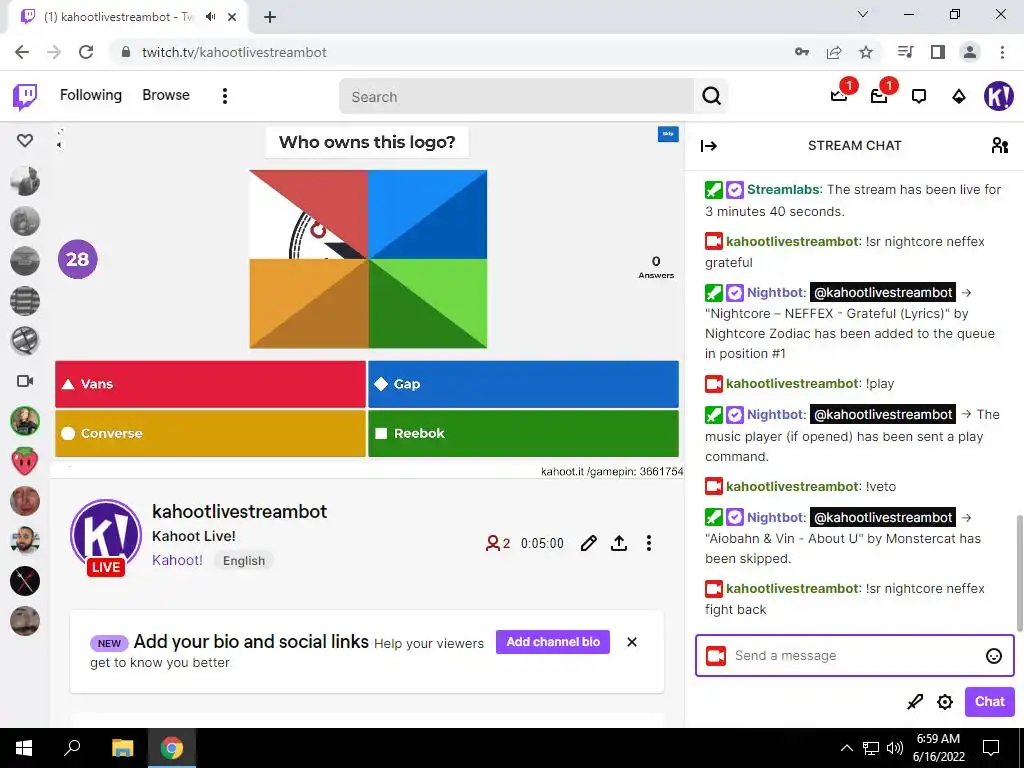
Task: Open Windows Start menu
Action: pyautogui.click(x=24, y=748)
